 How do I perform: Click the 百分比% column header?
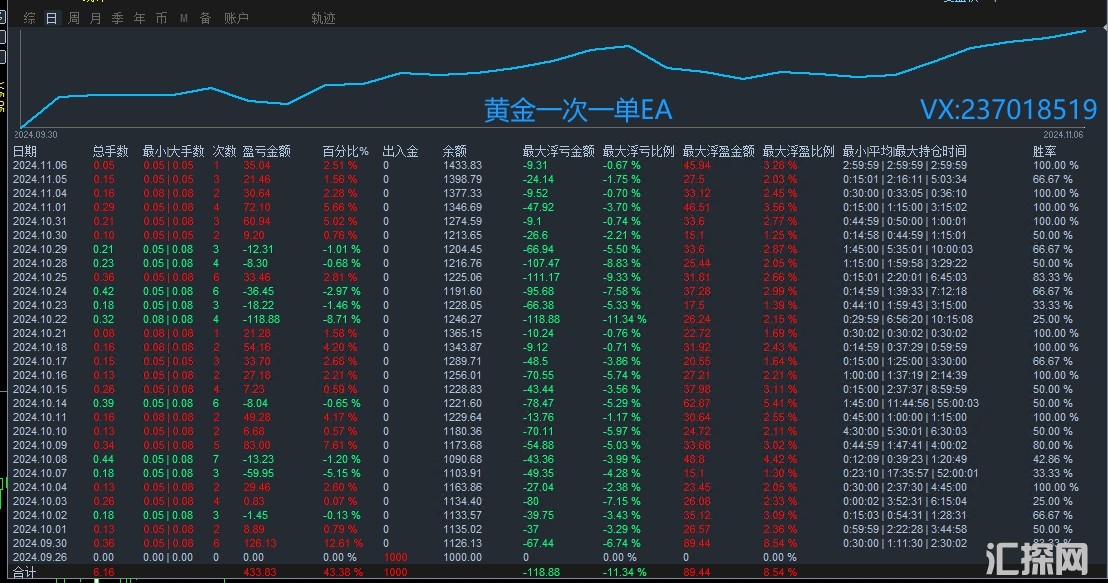[346, 151]
